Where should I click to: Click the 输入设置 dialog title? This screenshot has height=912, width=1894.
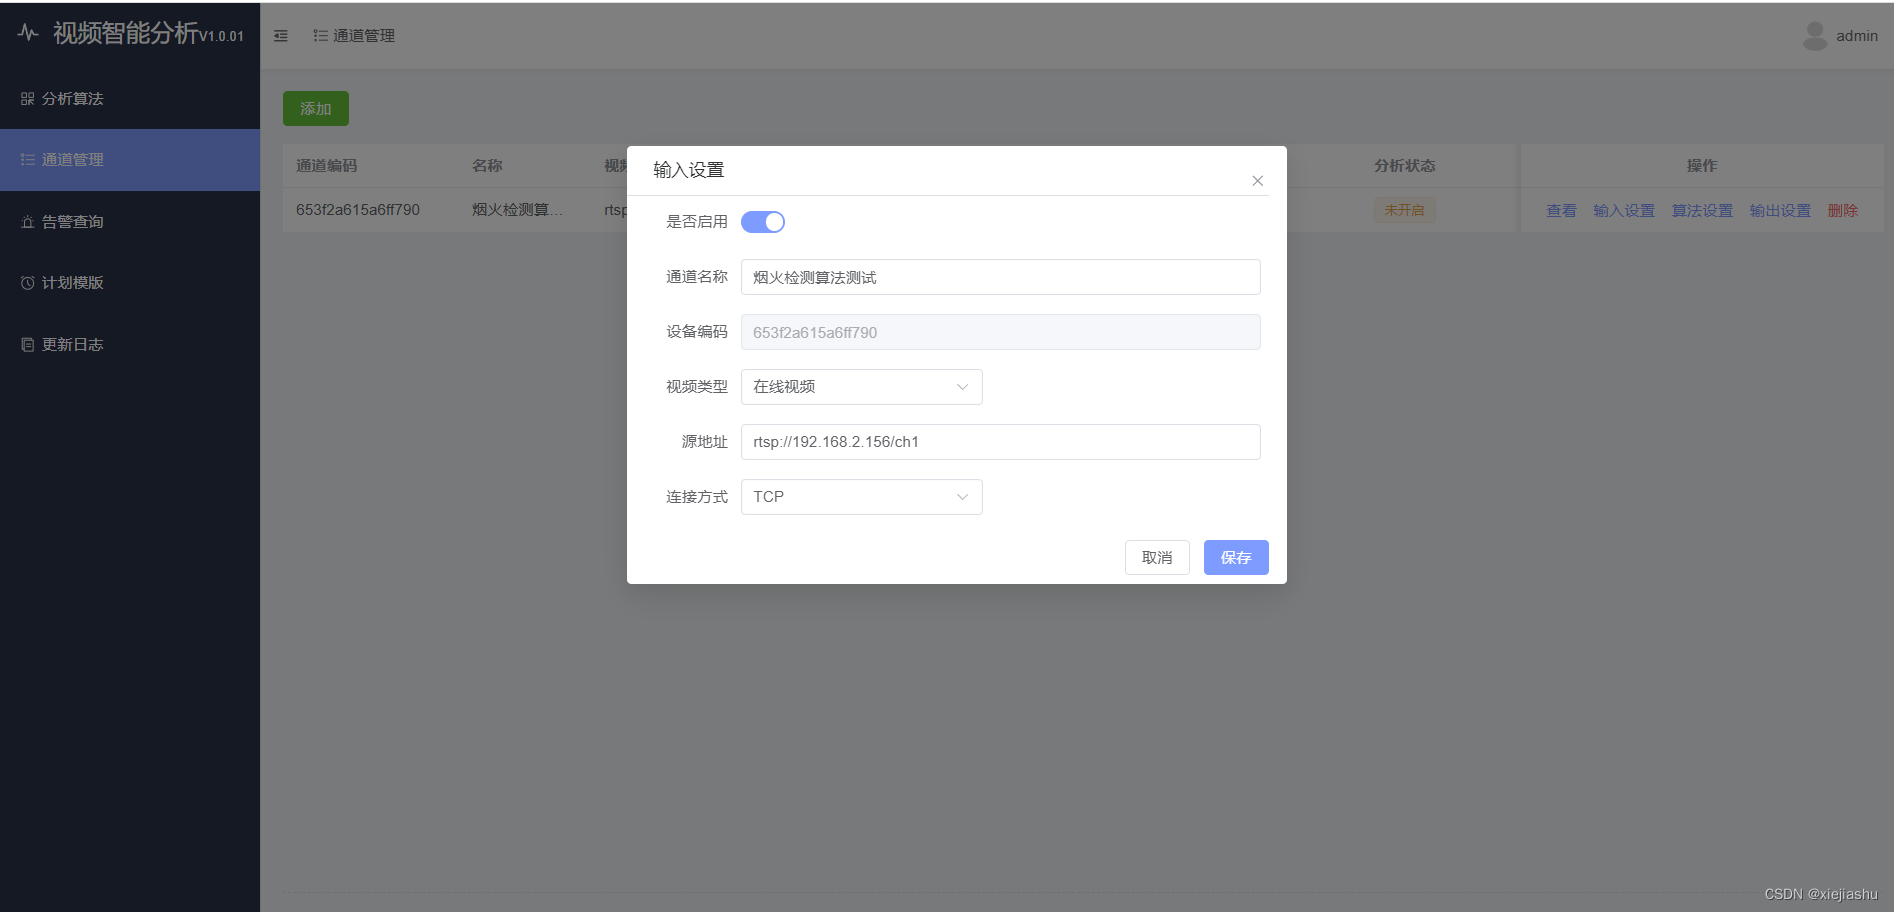(689, 170)
